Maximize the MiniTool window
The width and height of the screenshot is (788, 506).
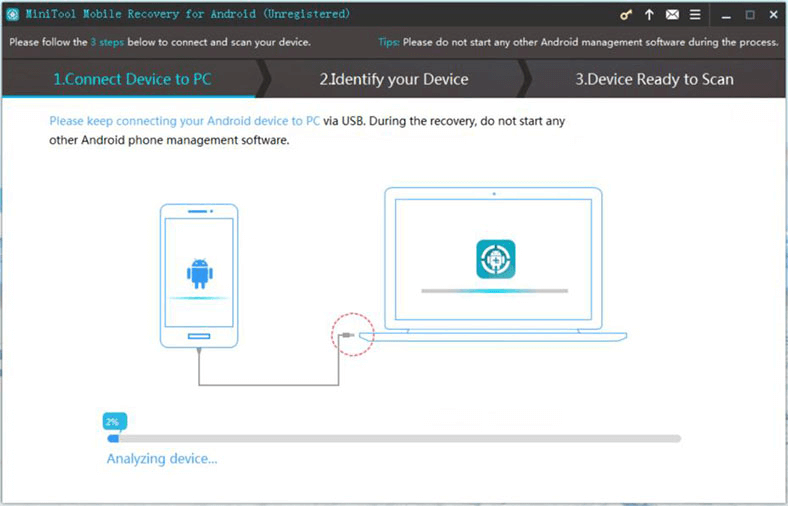(x=750, y=15)
